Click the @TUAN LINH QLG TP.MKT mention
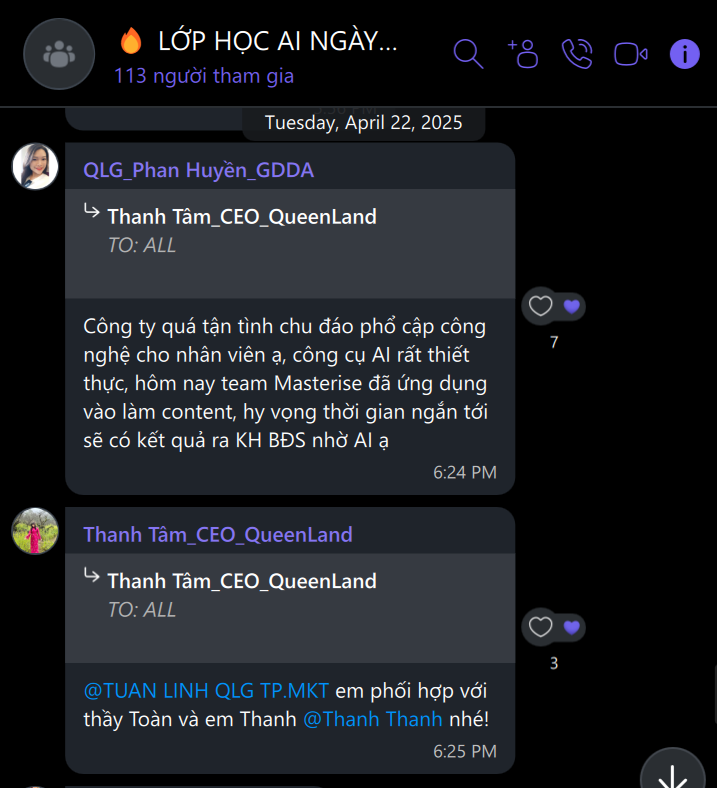Image resolution: width=717 pixels, height=788 pixels. pyautogui.click(x=206, y=691)
